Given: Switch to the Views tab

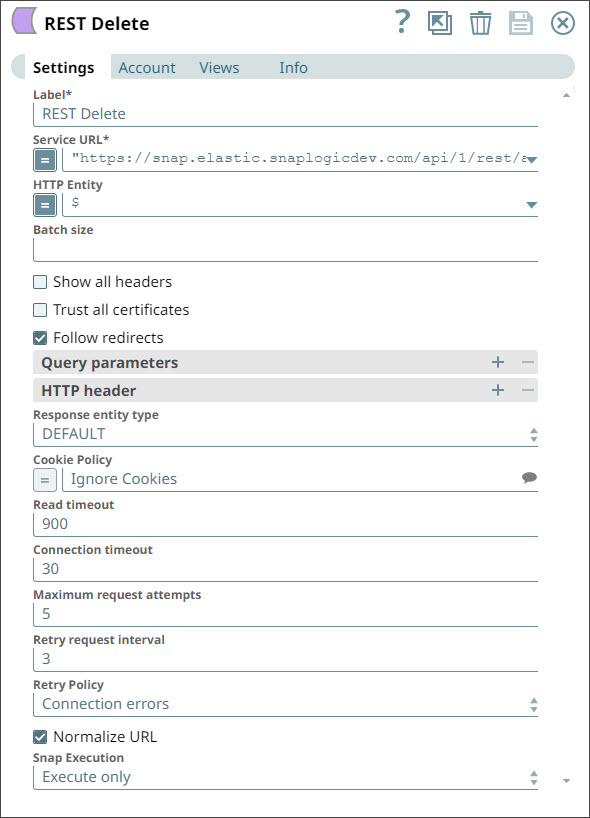Looking at the screenshot, I should (x=219, y=68).
